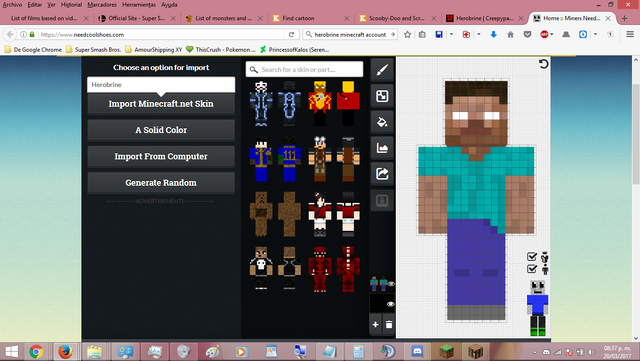Delete layer with trash icon
This screenshot has width=640, height=361.
coord(389,325)
